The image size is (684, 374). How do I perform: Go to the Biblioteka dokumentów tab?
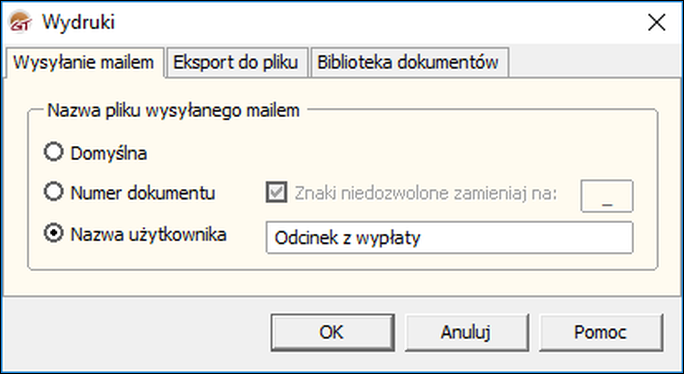pos(408,62)
